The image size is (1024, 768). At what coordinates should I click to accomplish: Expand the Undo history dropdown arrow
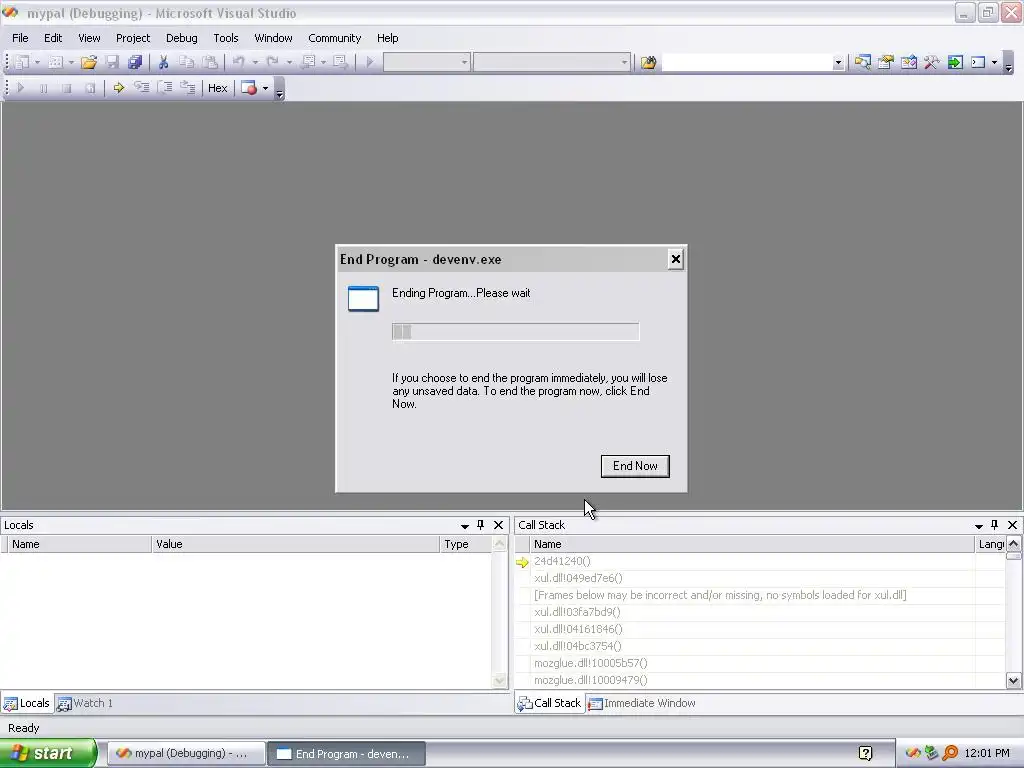tap(255, 62)
